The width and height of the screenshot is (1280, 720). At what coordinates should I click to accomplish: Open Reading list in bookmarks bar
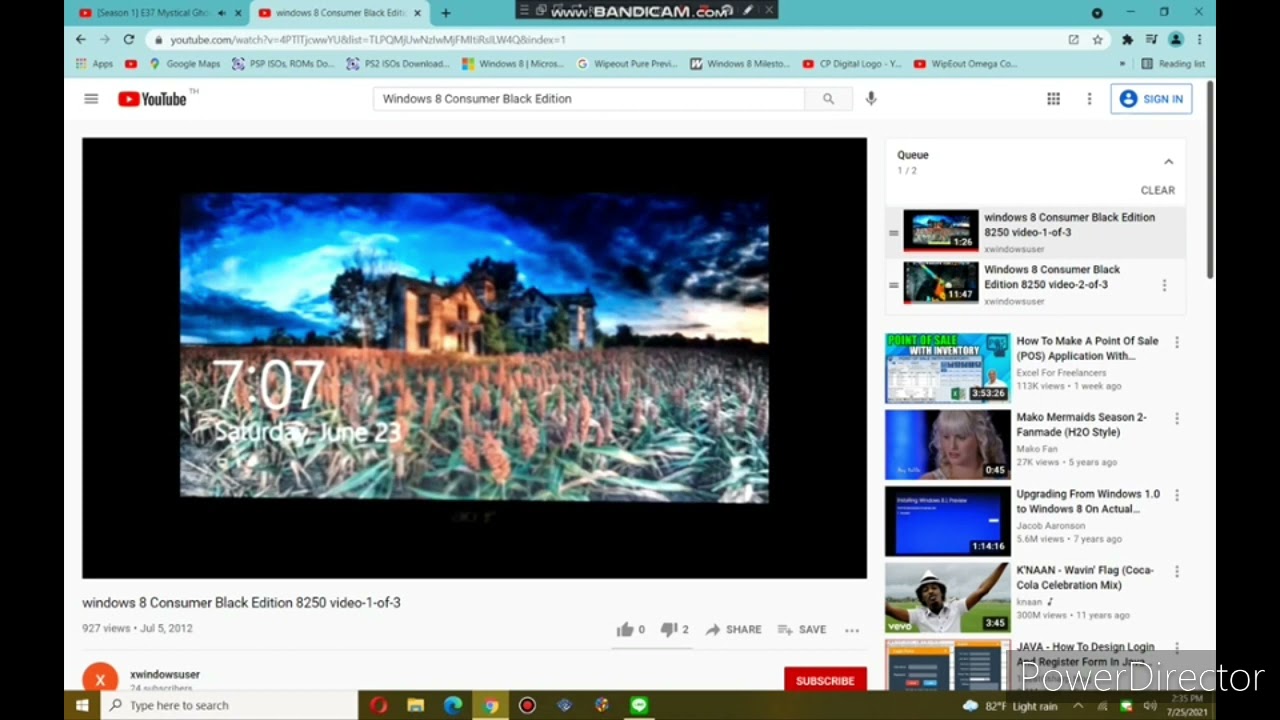click(1173, 63)
